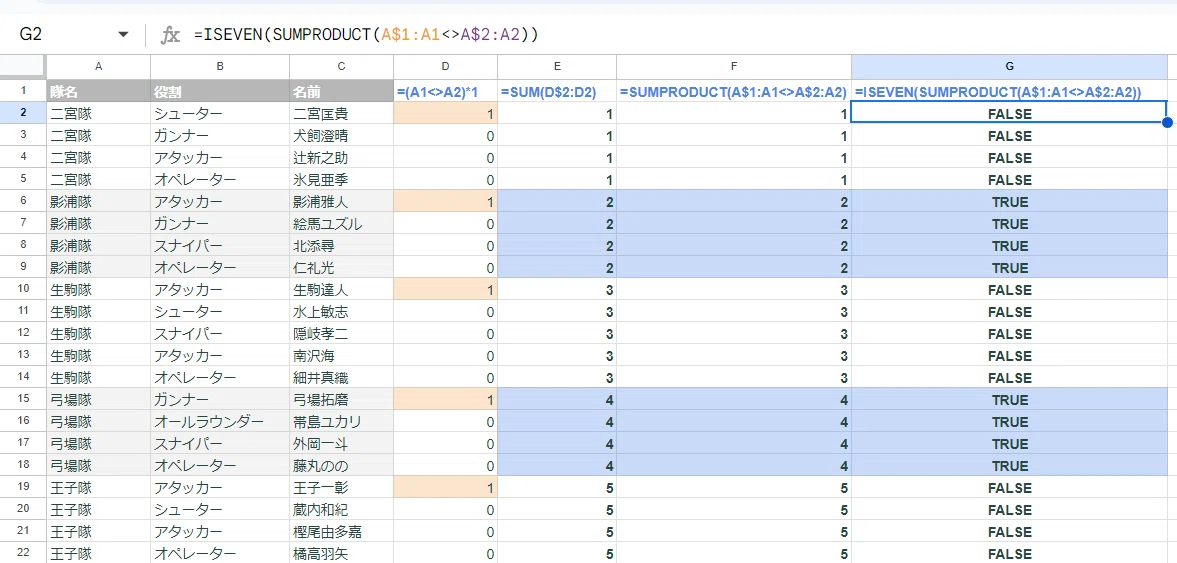This screenshot has width=1177, height=563.
Task: Click the select-all corner box
Action: [23, 66]
